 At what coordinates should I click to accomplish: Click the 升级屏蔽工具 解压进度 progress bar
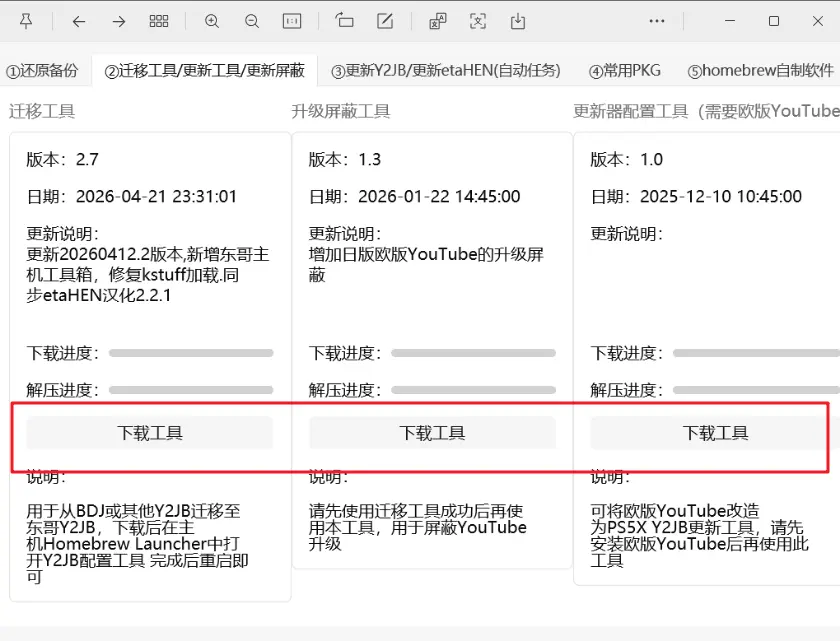(x=474, y=390)
